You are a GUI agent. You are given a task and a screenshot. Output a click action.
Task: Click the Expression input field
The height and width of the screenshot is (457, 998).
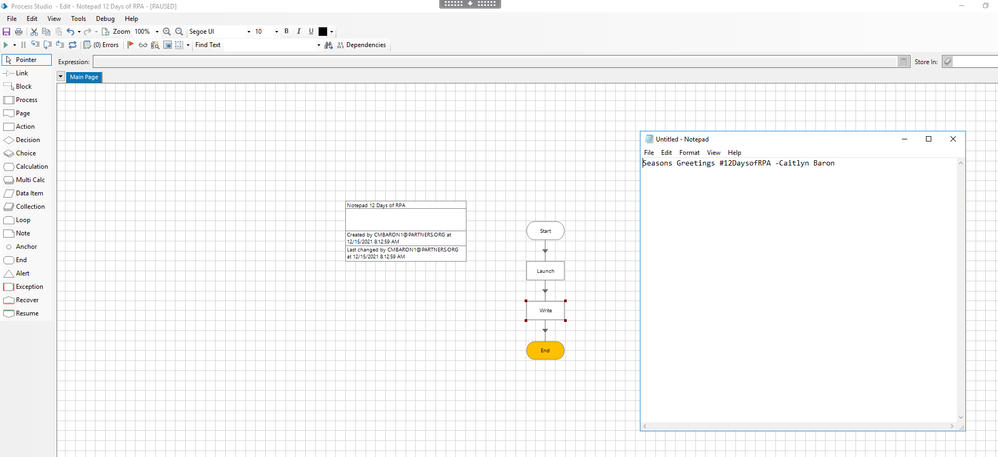495,62
